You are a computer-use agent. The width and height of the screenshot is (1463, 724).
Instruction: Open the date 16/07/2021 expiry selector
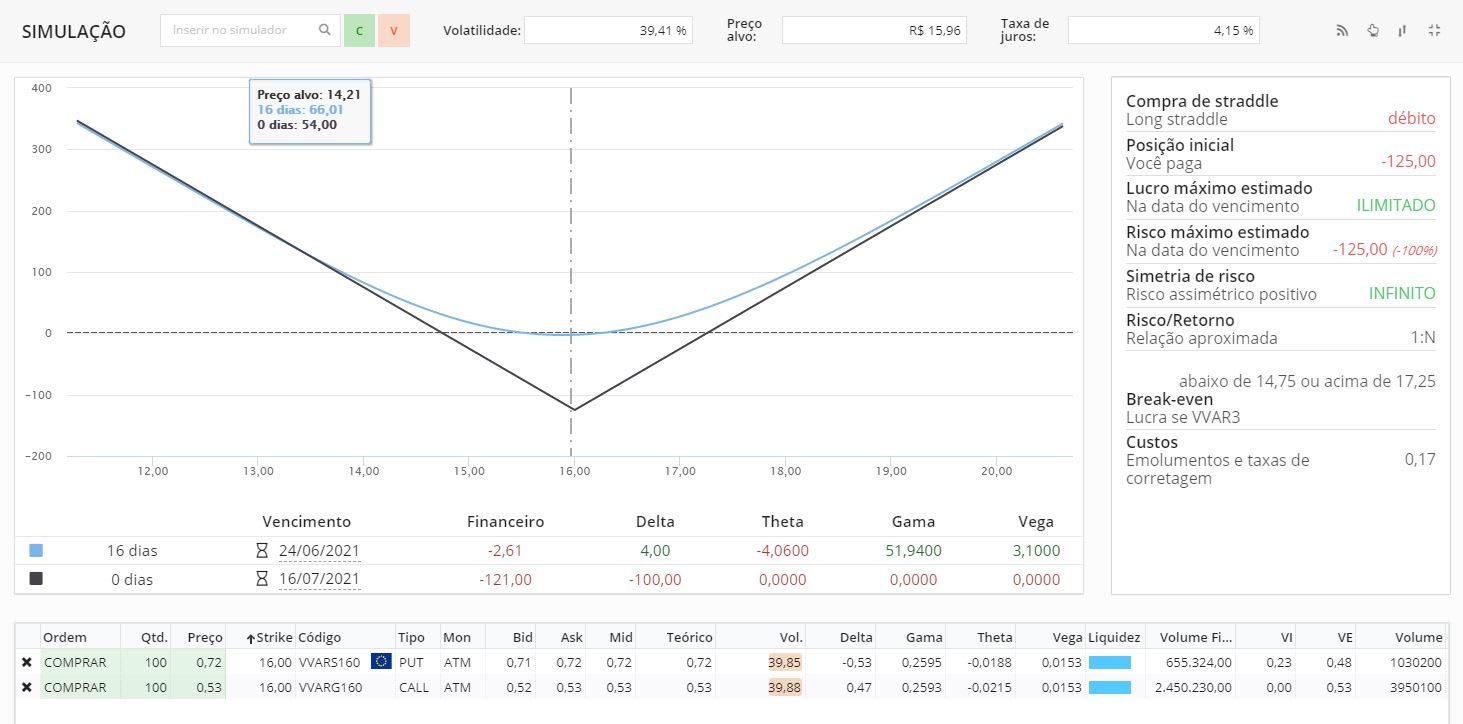[319, 579]
